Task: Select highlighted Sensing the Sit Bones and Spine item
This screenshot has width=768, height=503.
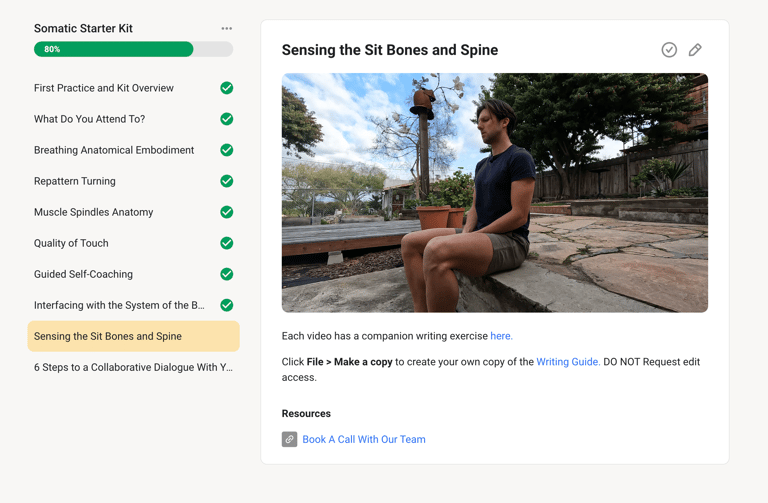Action: click(x=133, y=336)
